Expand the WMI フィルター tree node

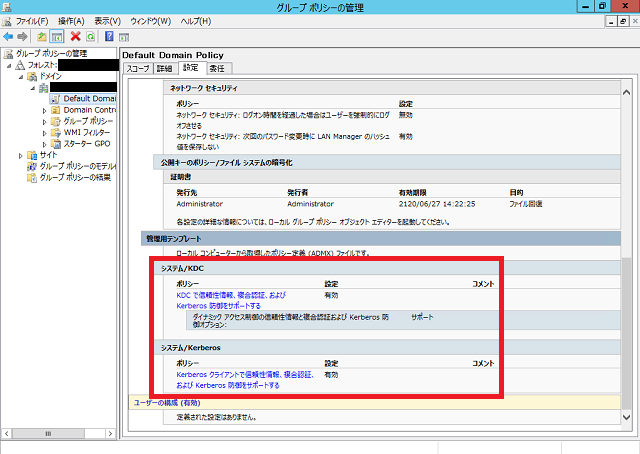pyautogui.click(x=44, y=132)
